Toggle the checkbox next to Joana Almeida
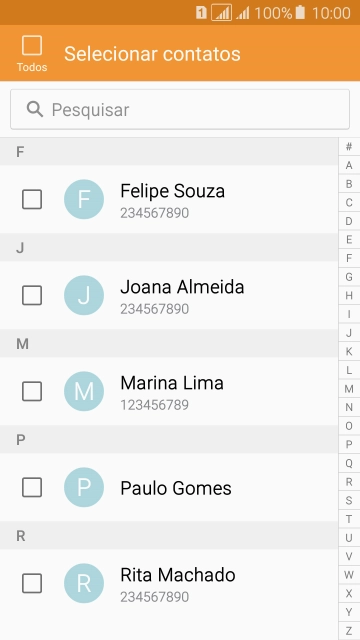The height and width of the screenshot is (640, 360). point(32,295)
